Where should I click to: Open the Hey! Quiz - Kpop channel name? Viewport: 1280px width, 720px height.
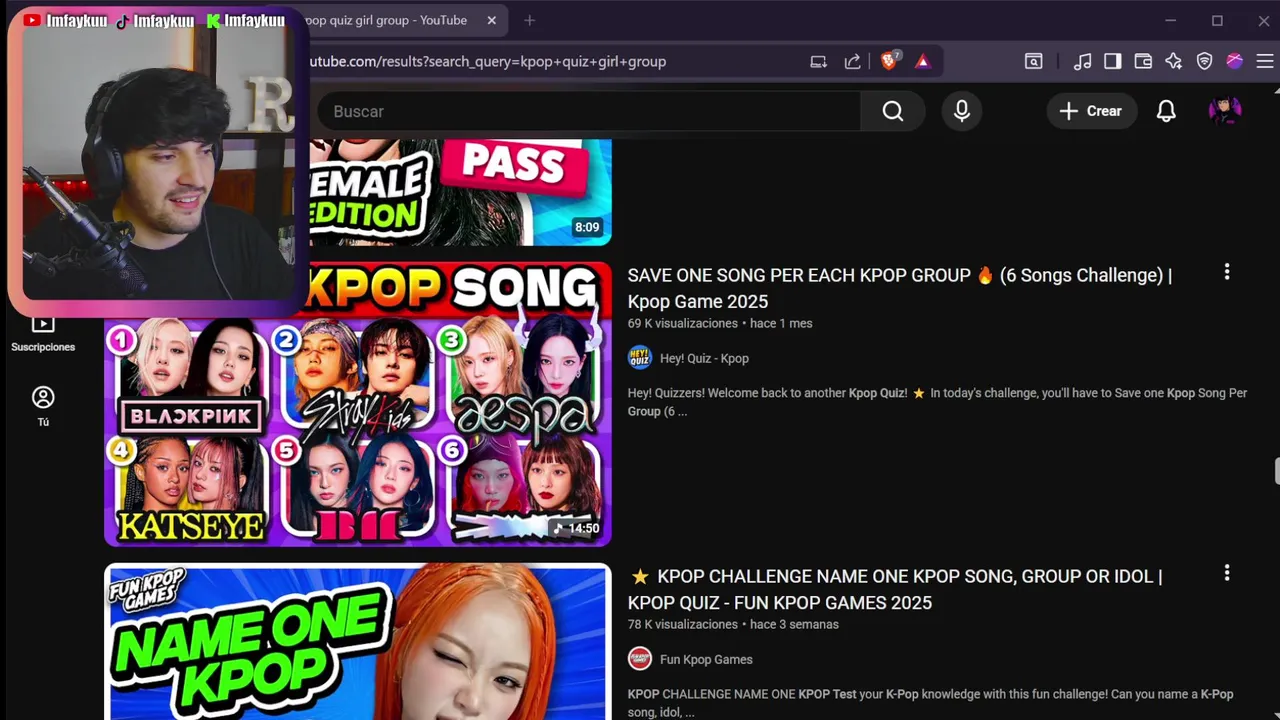pyautogui.click(x=704, y=358)
